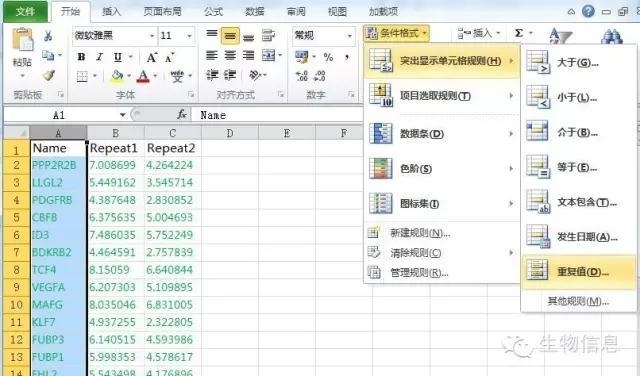
Task: Toggle Italic formatting
Action: pyautogui.click(x=99, y=57)
